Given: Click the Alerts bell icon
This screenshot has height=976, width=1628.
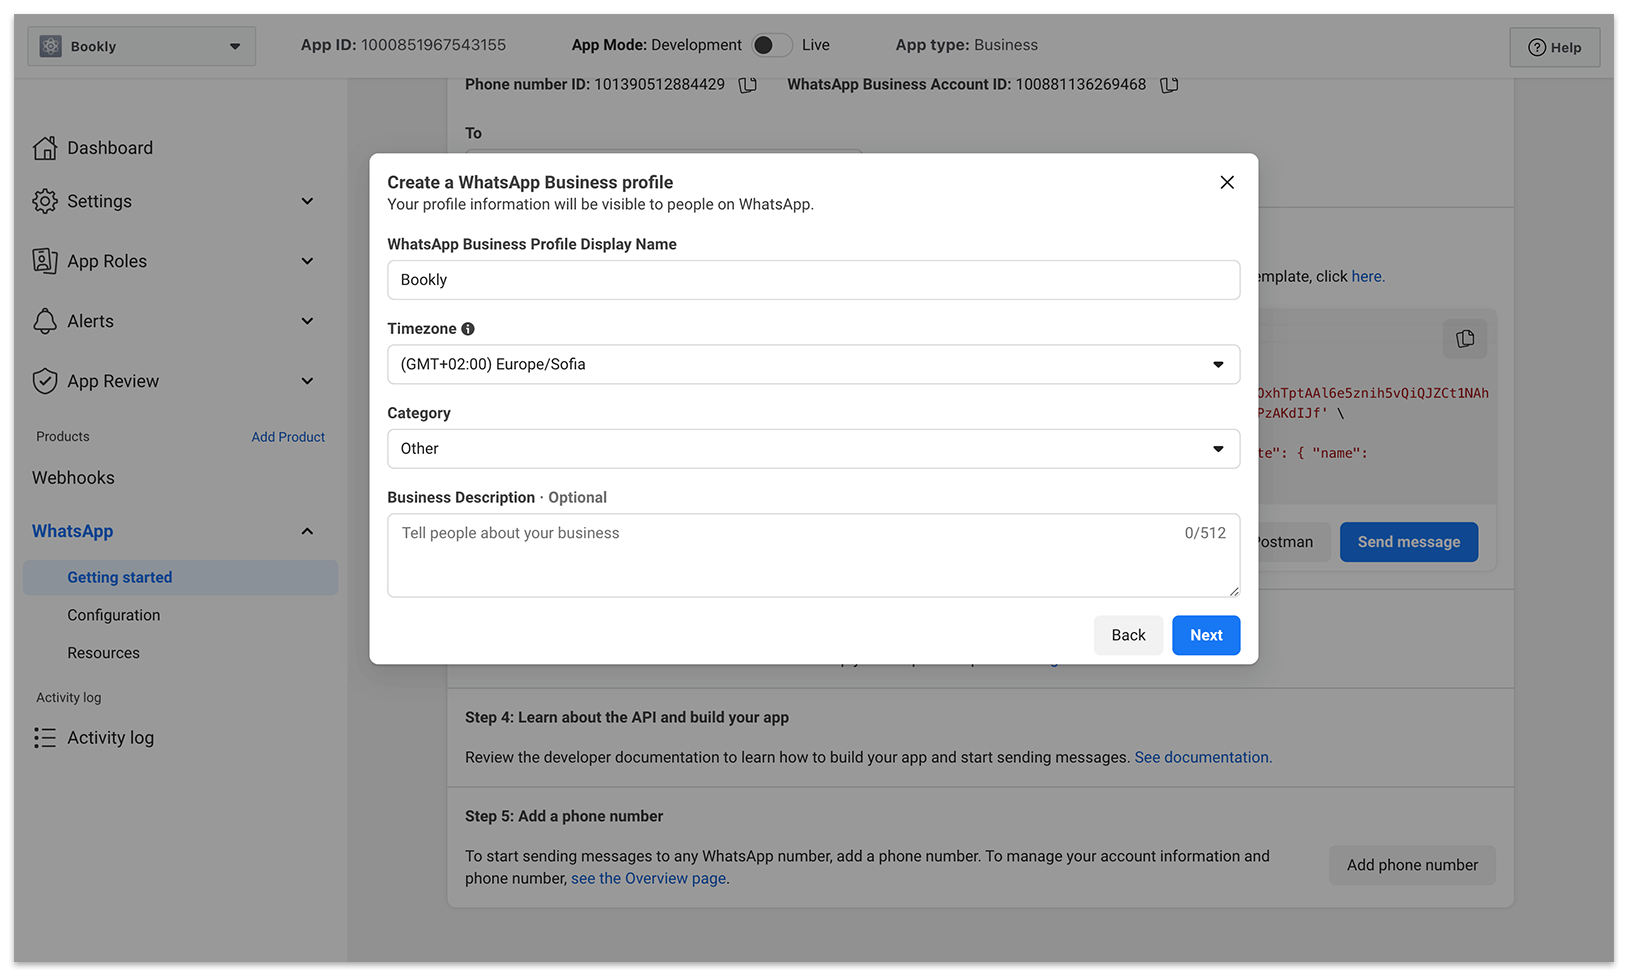Looking at the screenshot, I should [44, 321].
